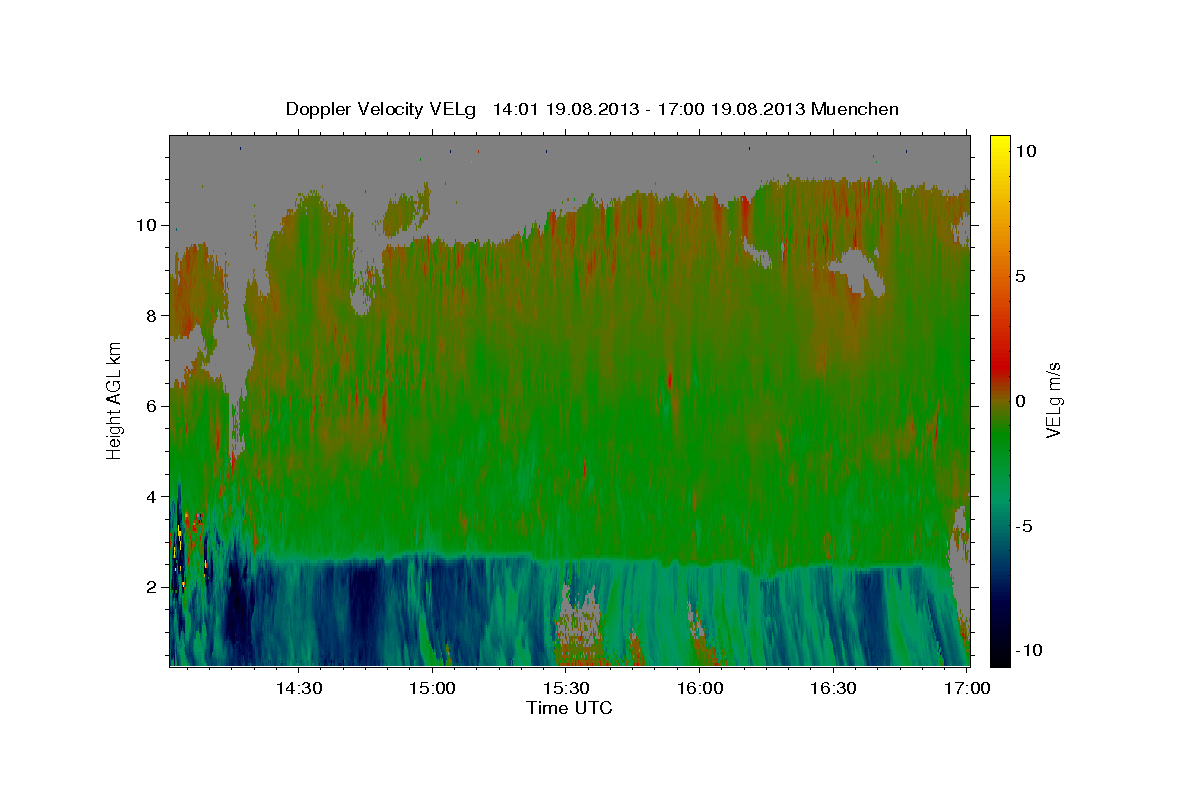Select the 'Muenchen' station name in title

tap(855, 109)
